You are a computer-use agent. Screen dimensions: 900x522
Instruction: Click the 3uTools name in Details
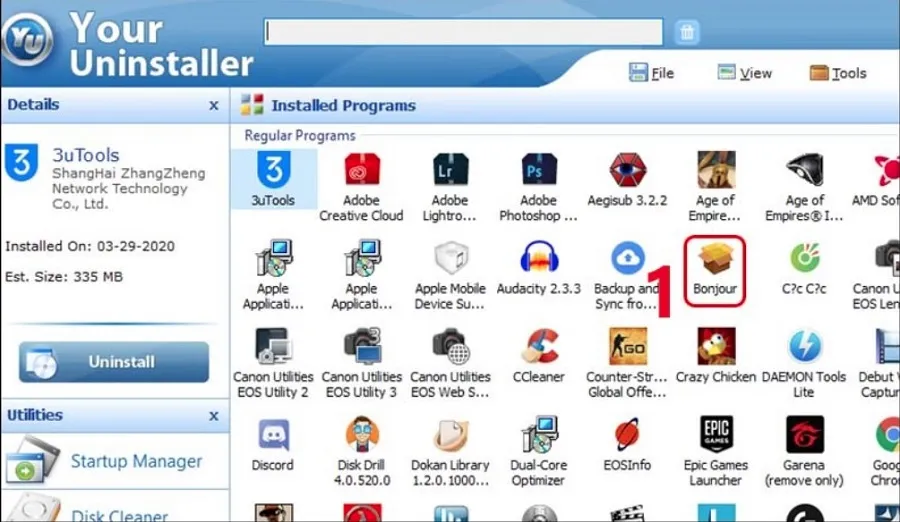click(86, 155)
